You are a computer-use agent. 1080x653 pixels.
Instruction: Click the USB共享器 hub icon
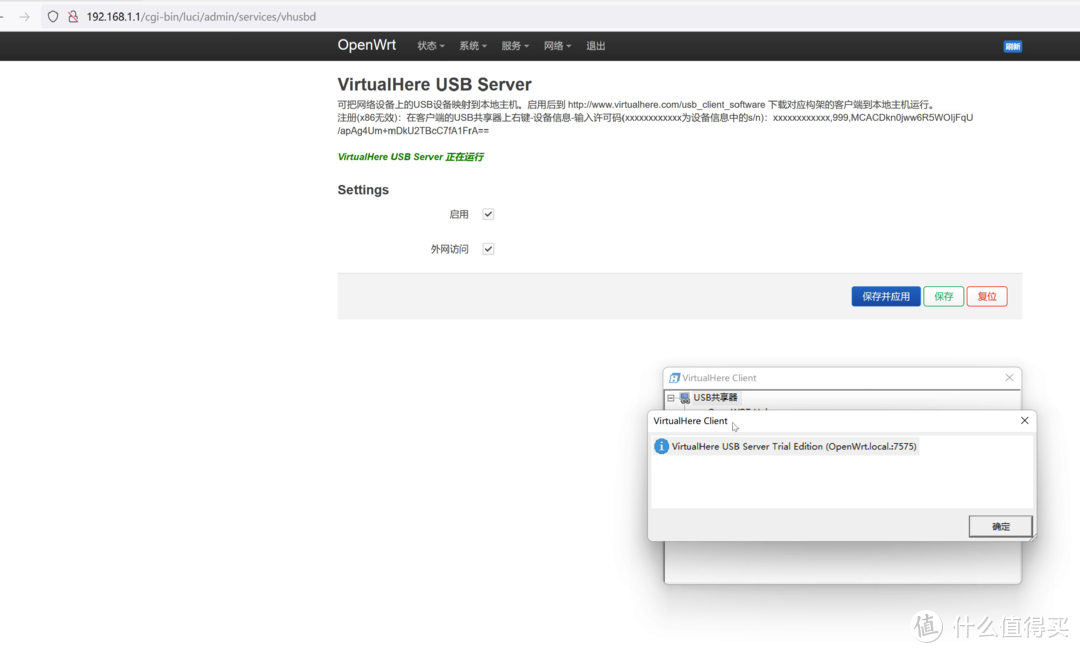click(685, 398)
